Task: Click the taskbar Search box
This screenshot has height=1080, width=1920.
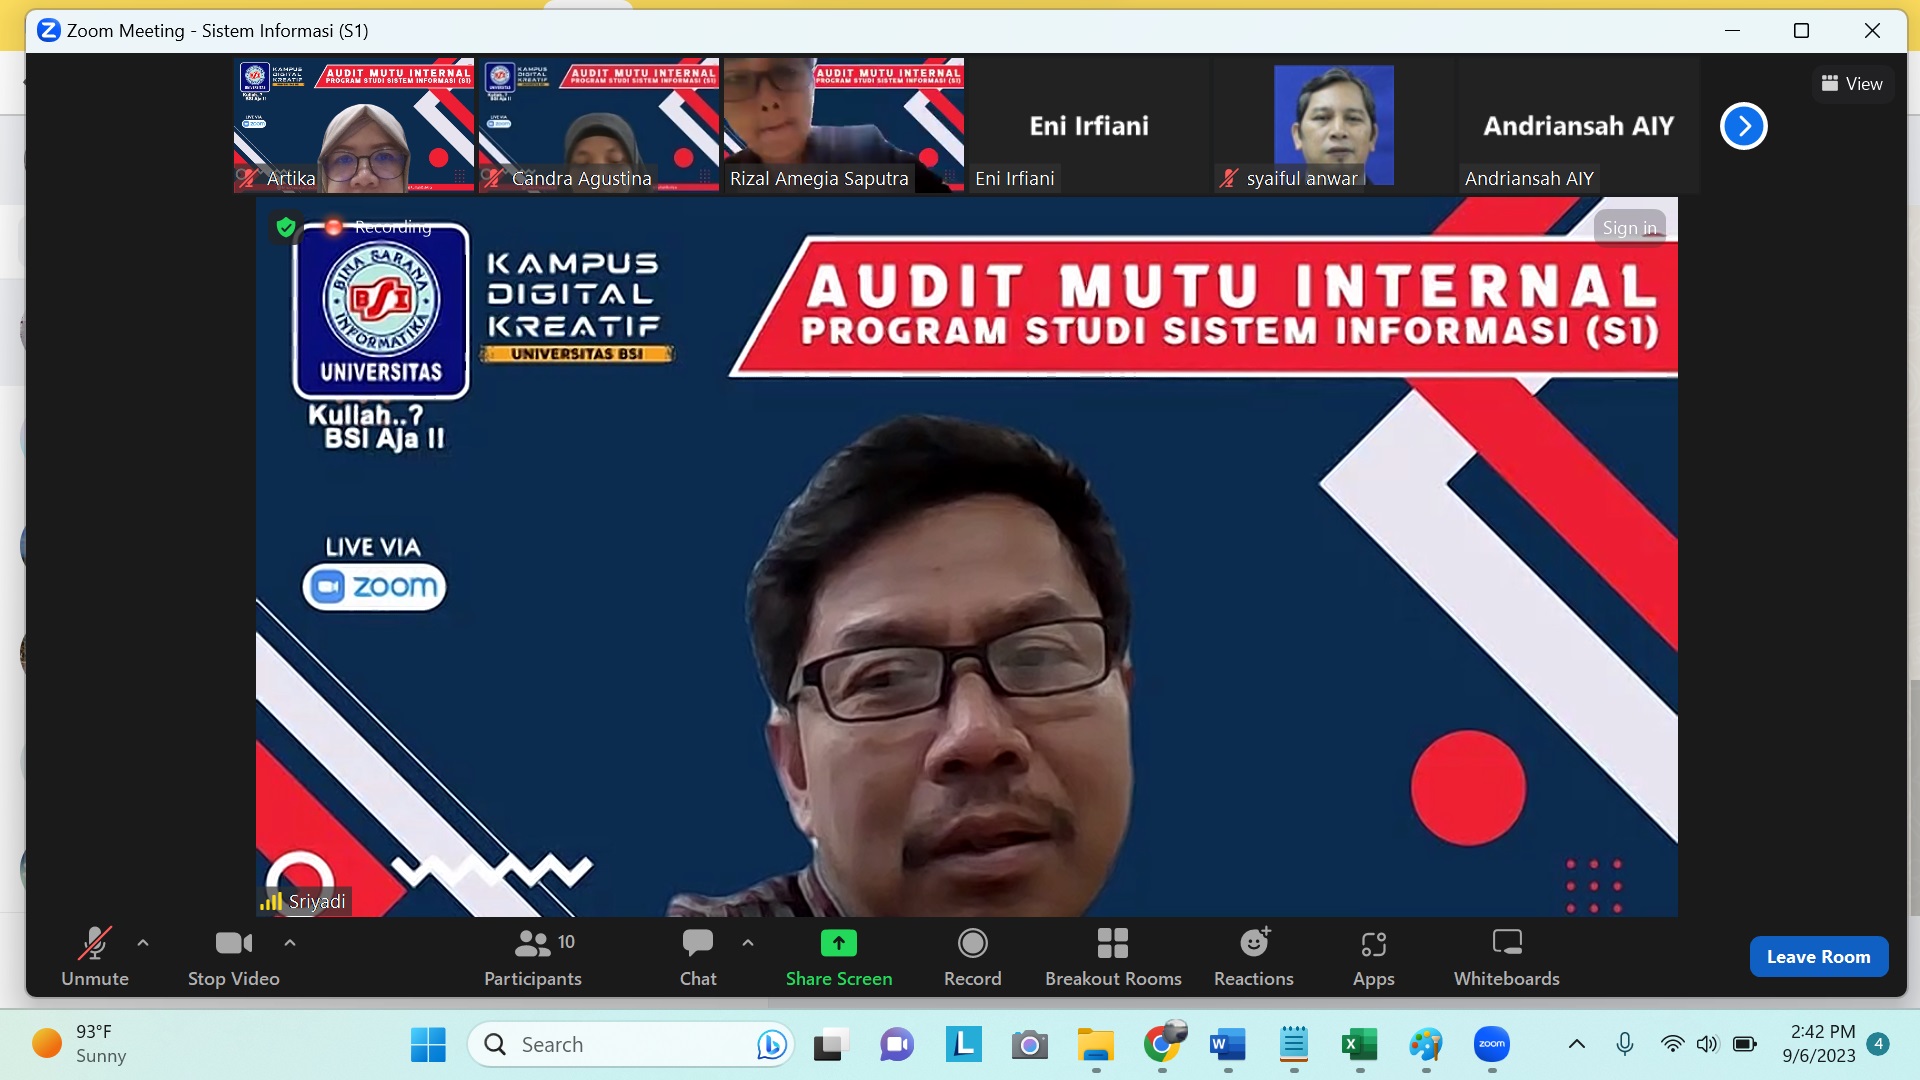Action: (630, 1045)
